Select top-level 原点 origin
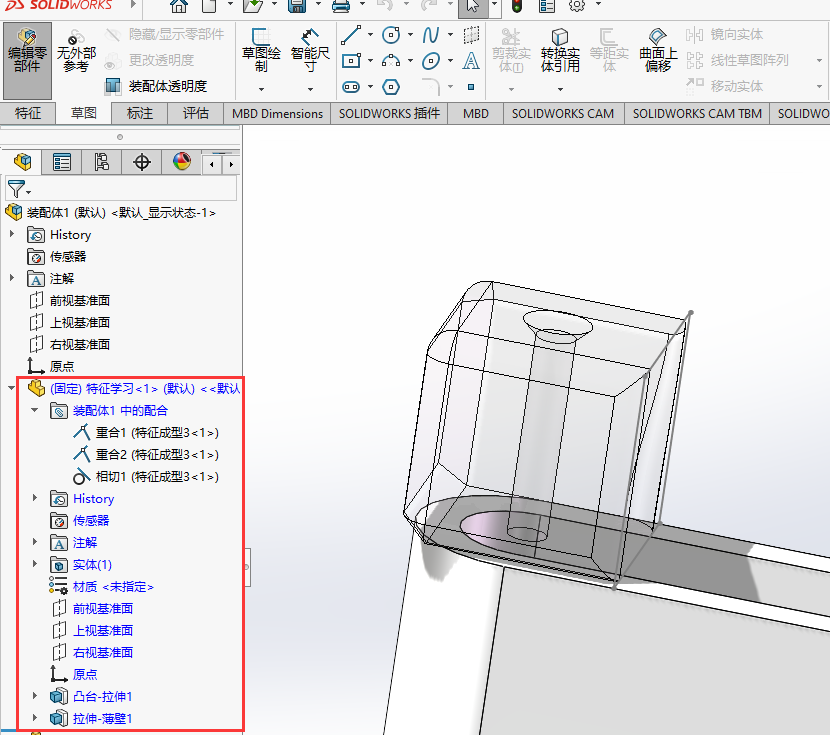 tap(51, 366)
